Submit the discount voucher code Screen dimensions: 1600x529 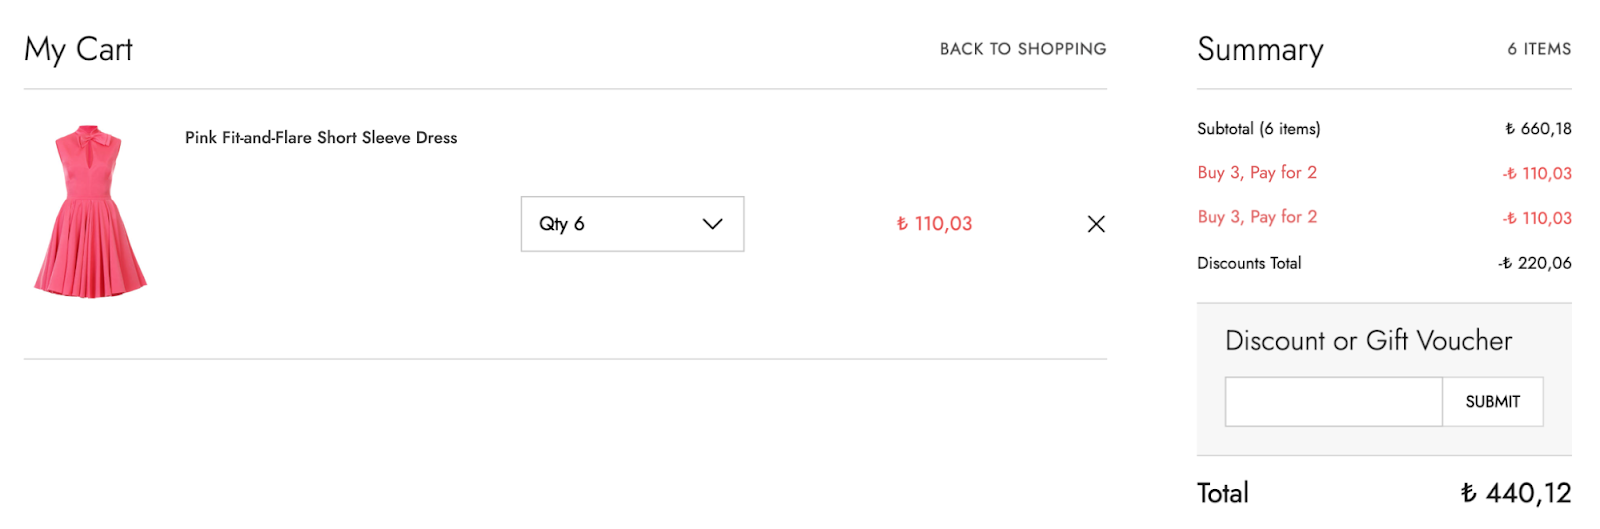(x=1492, y=402)
